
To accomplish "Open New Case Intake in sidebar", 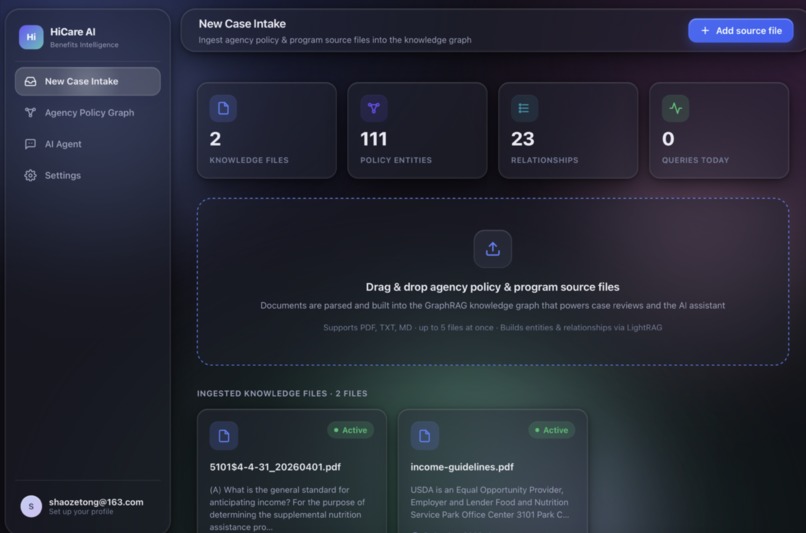I will [x=88, y=81].
